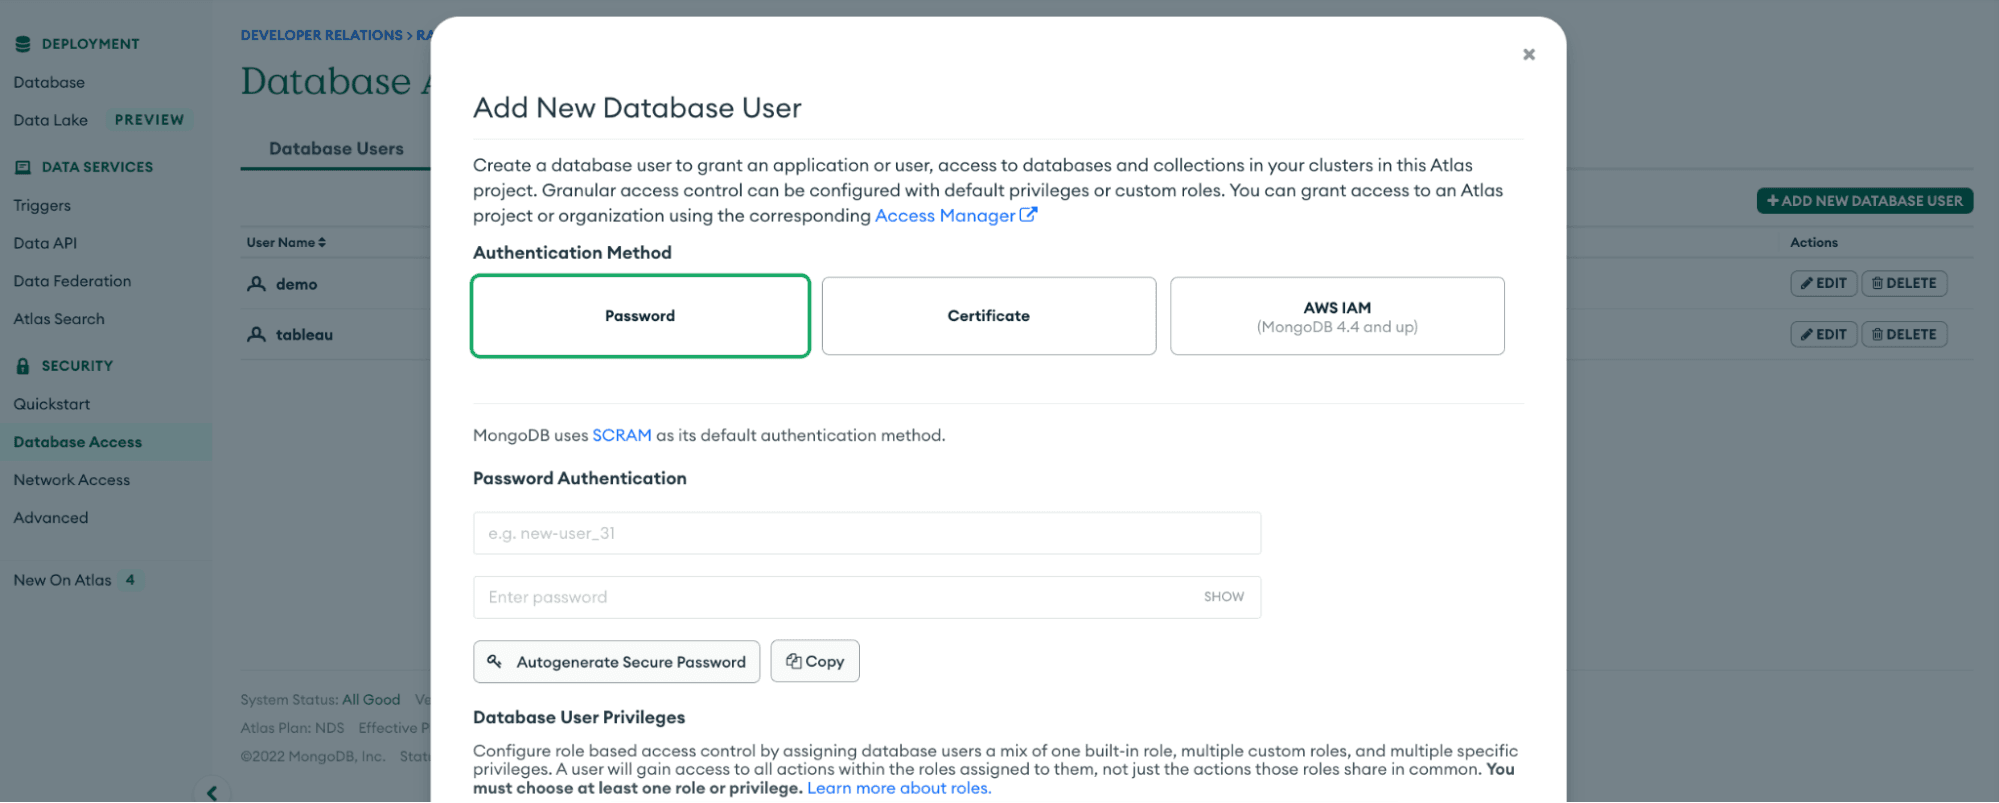Image resolution: width=1999 pixels, height=803 pixels.
Task: Click the user icon next to demo
Action: (x=256, y=284)
